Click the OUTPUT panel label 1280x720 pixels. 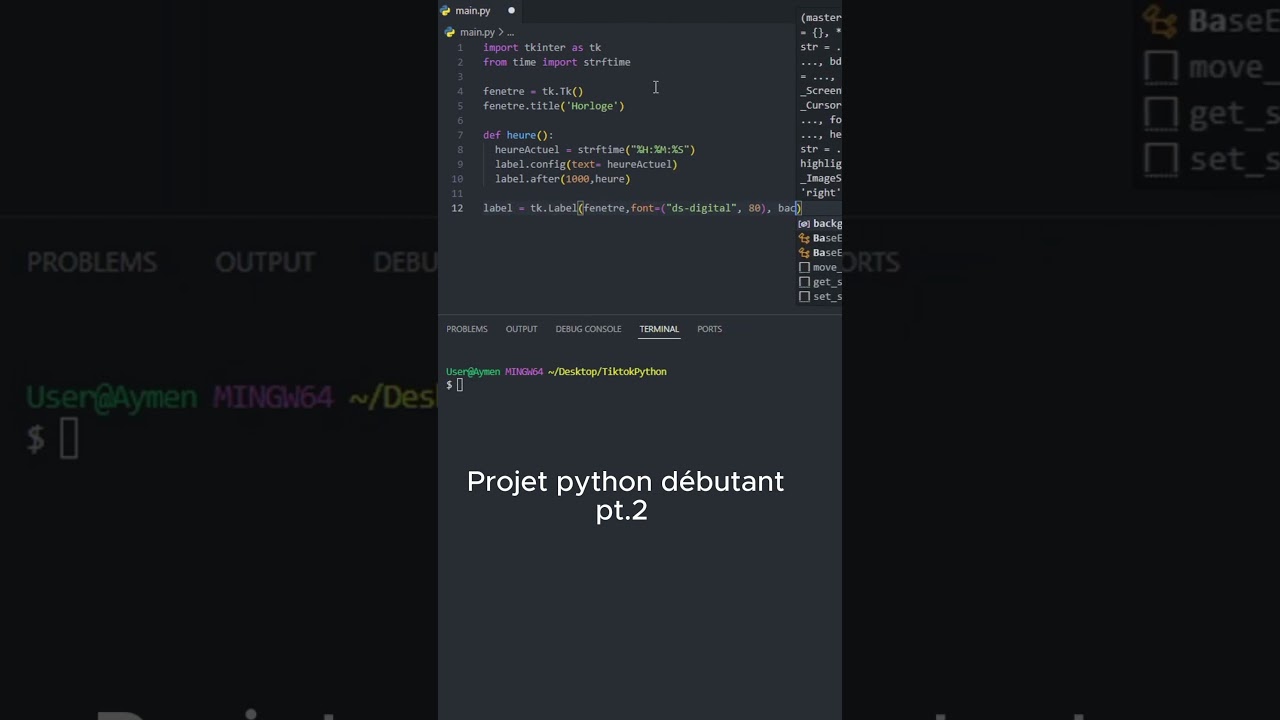(521, 329)
